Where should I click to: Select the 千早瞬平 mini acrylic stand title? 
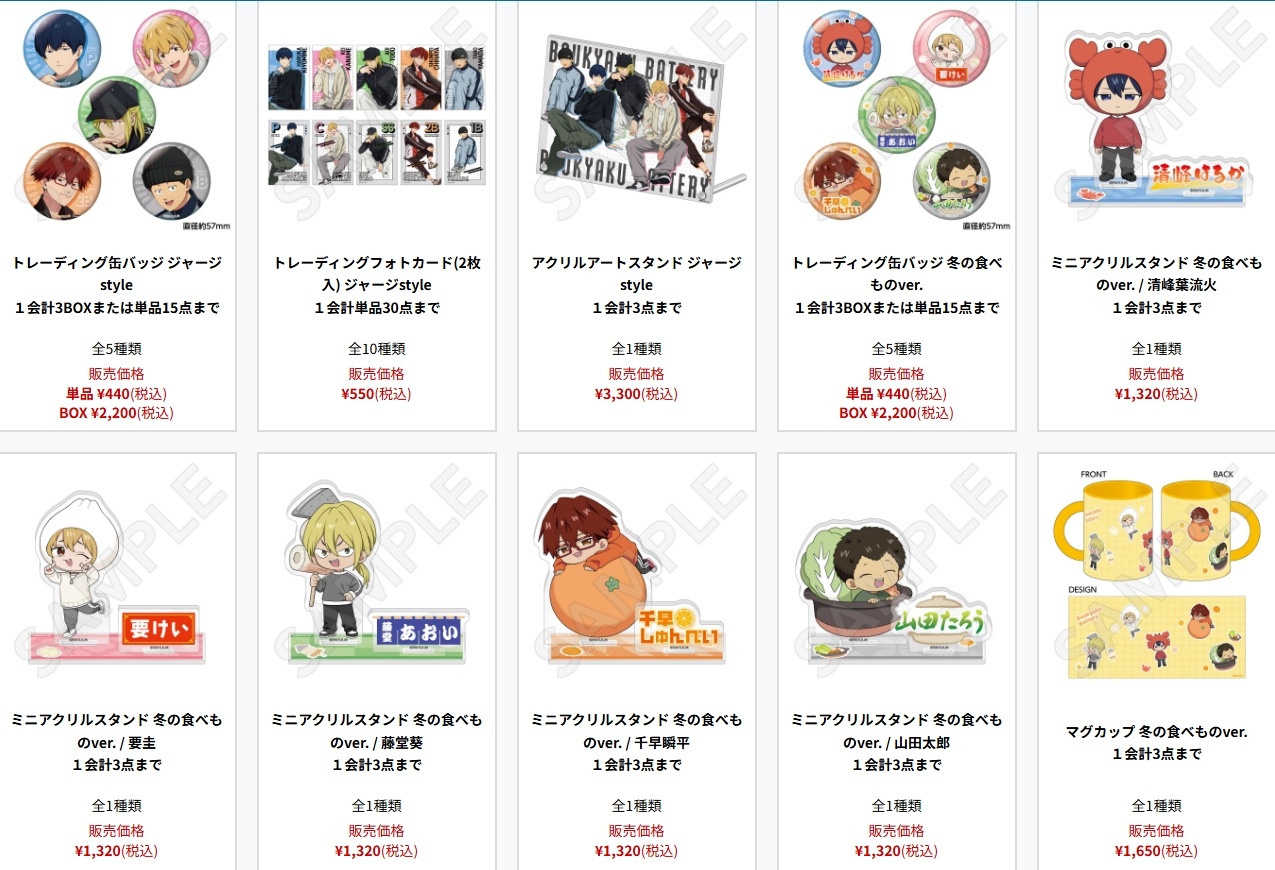637,731
